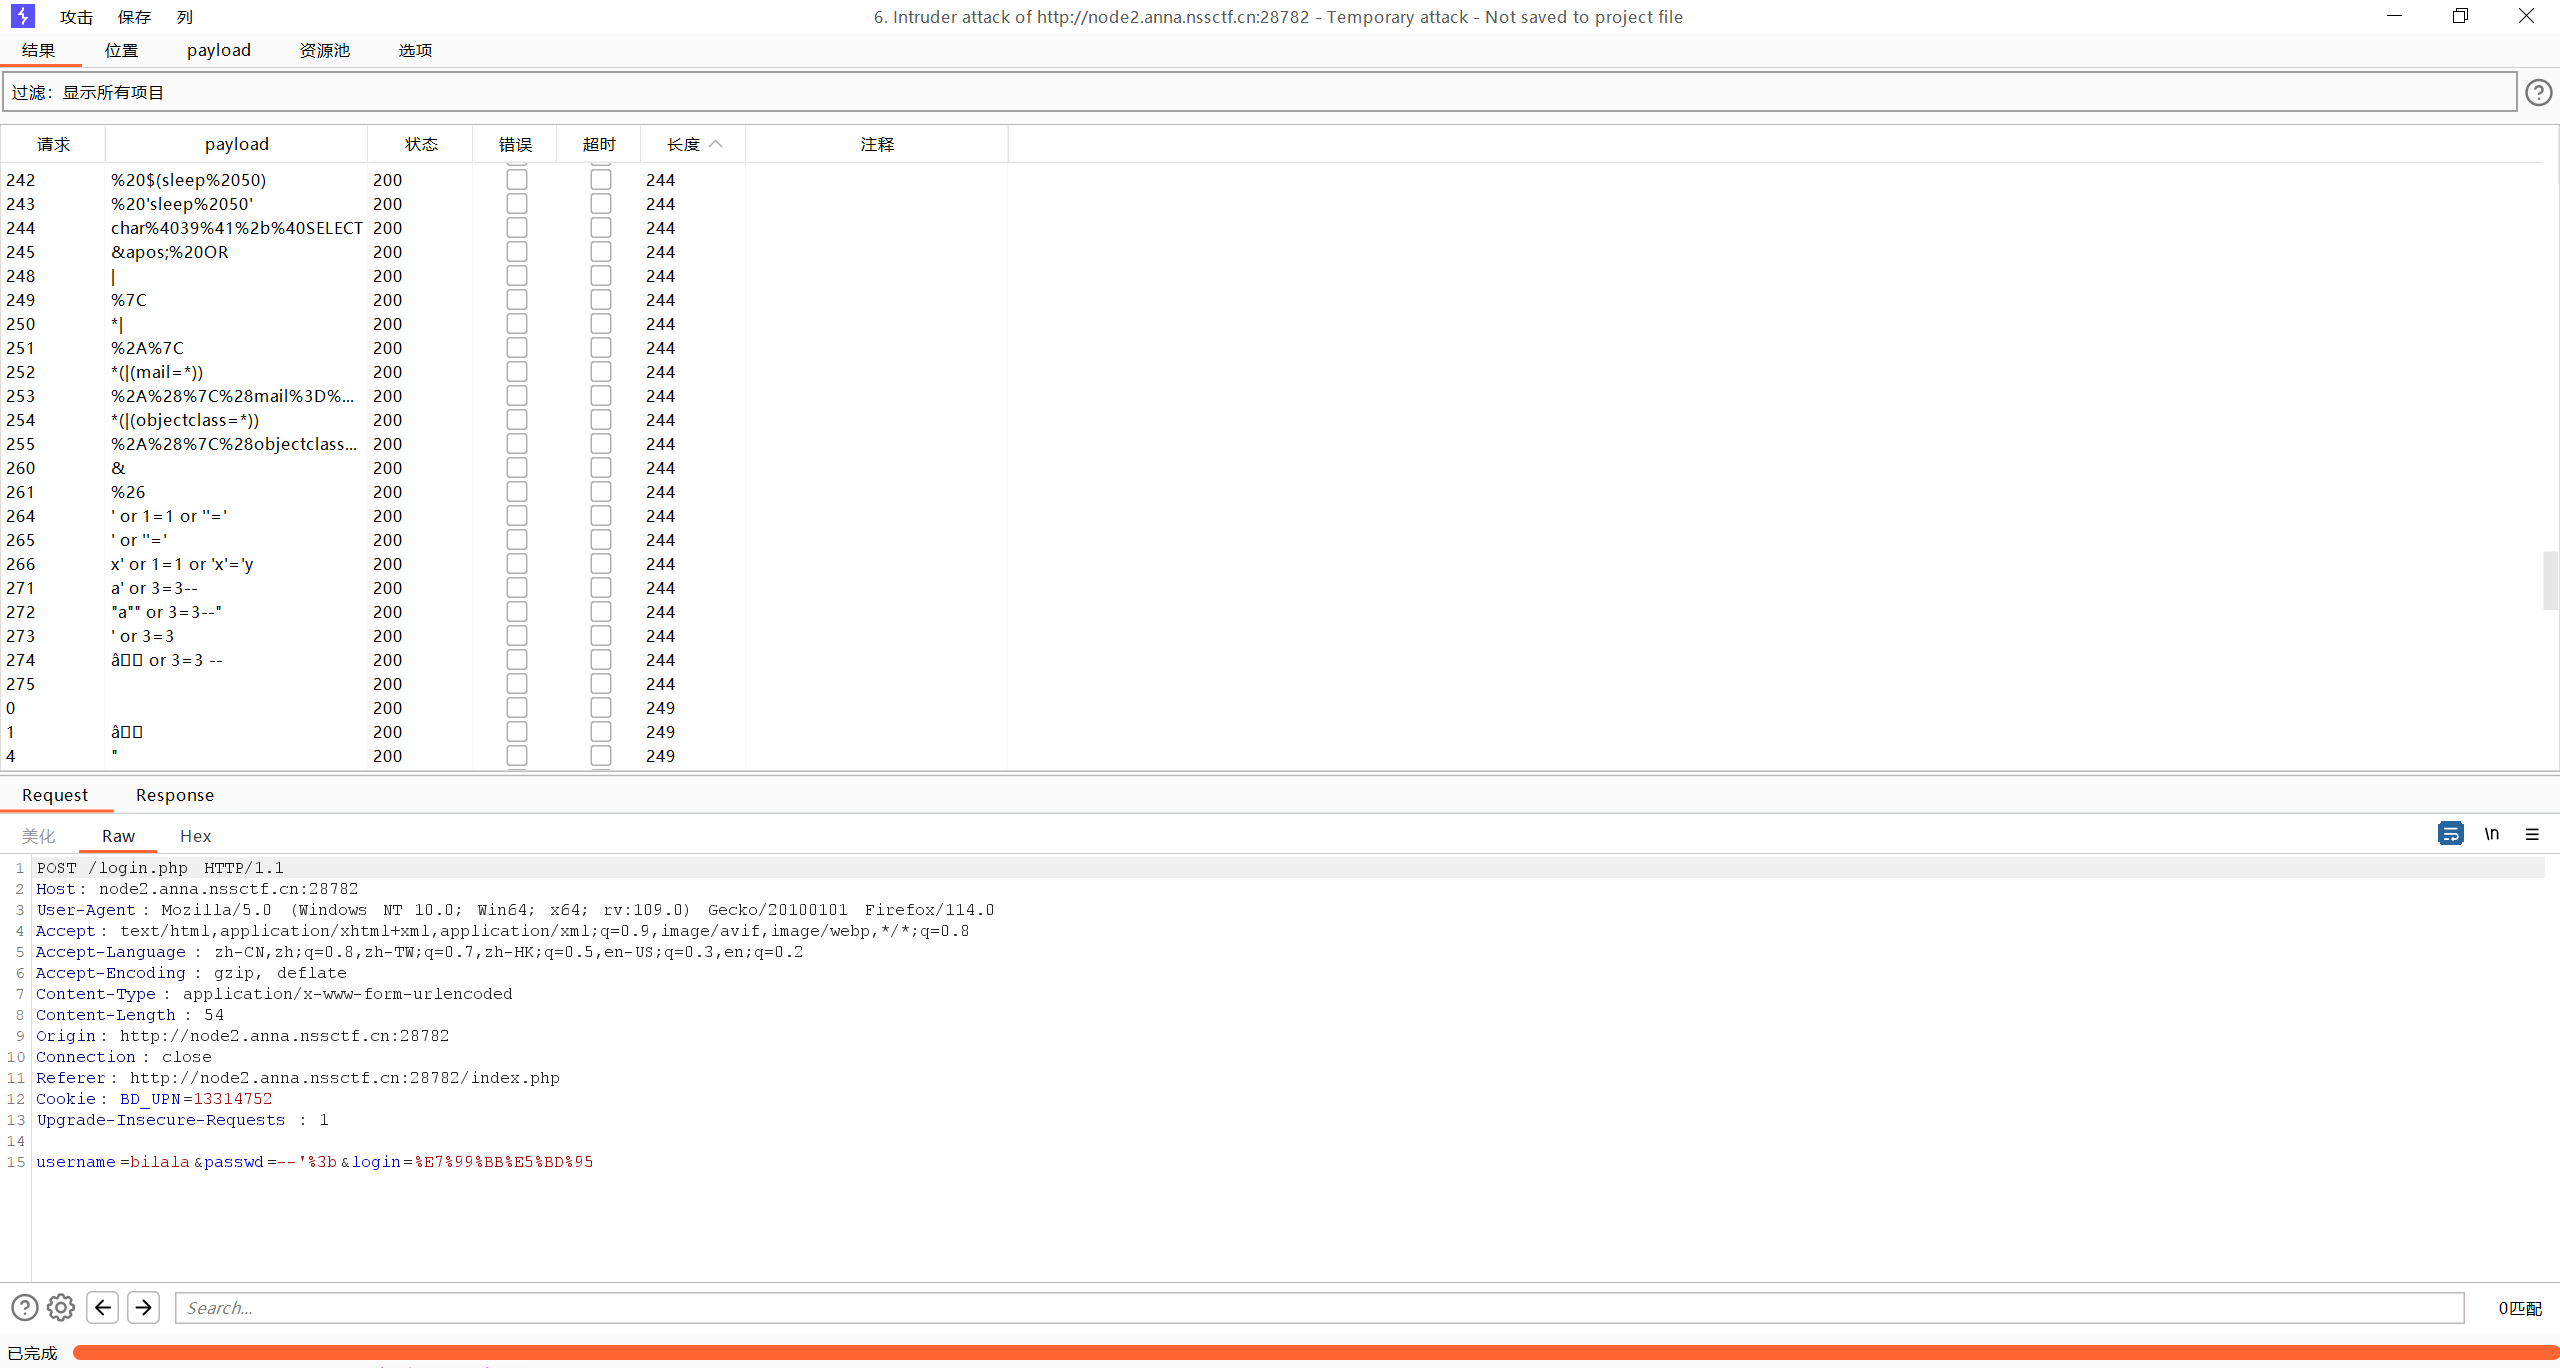
Task: Click the filter bar 显示所有项目
Action: click(1259, 92)
